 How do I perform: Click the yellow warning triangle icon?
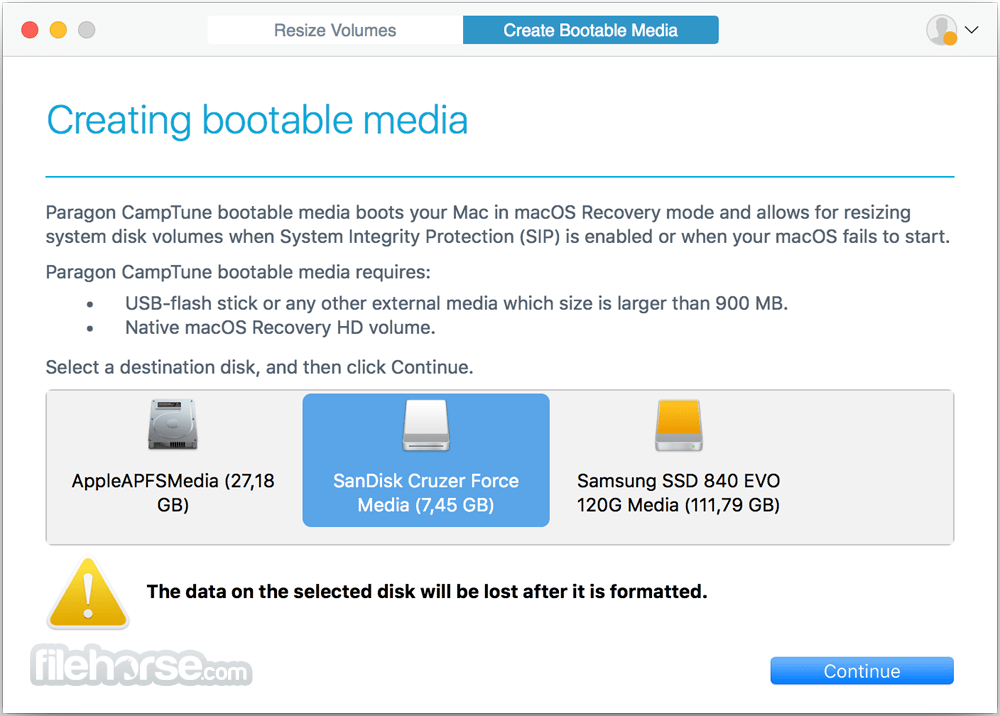coord(88,593)
